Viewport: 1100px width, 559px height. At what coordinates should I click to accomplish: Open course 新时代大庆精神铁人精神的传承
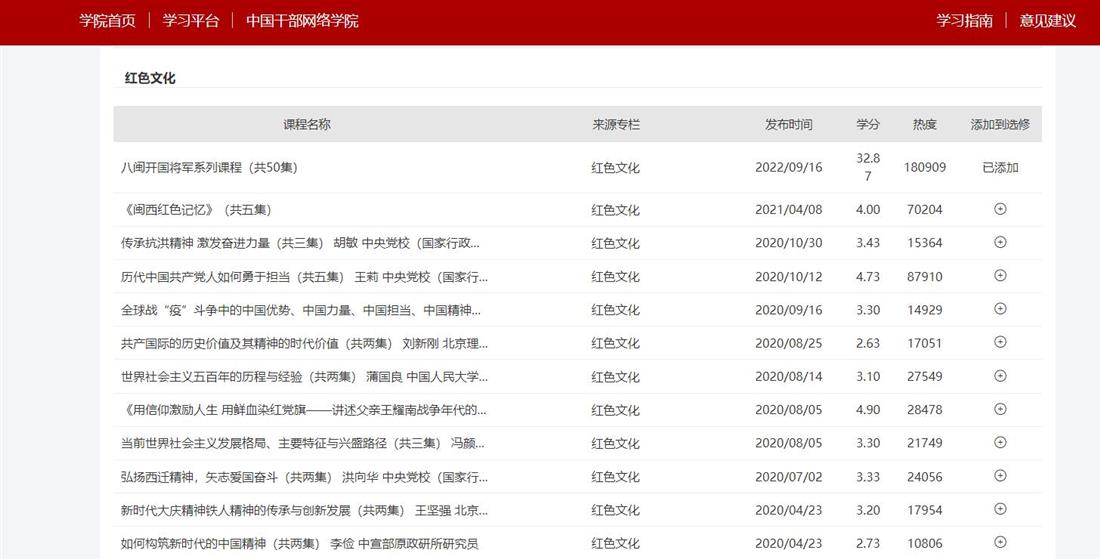(304, 510)
